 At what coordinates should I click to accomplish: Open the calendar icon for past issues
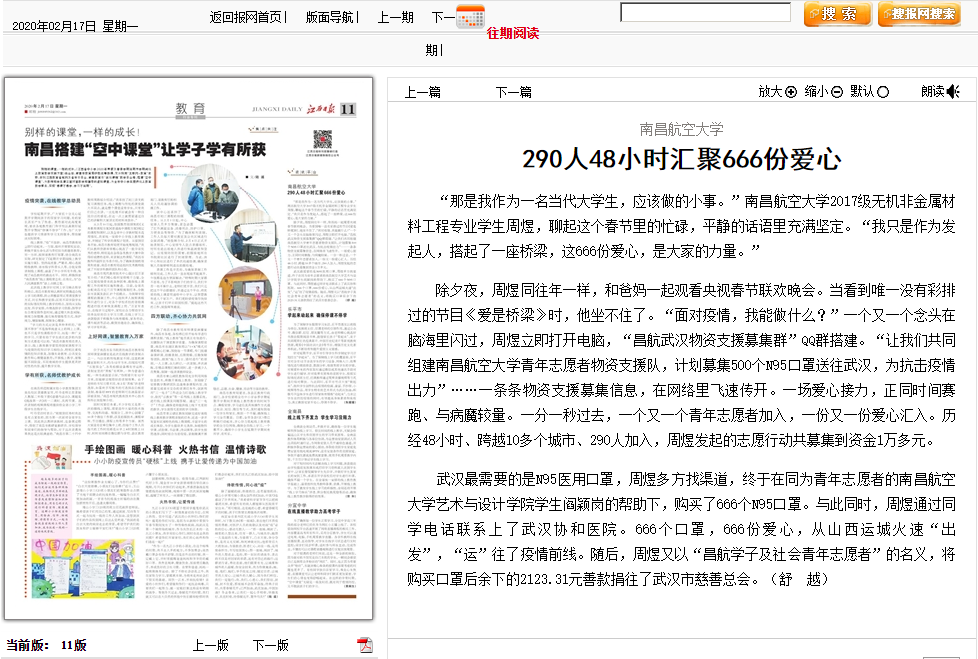pyautogui.click(x=470, y=17)
